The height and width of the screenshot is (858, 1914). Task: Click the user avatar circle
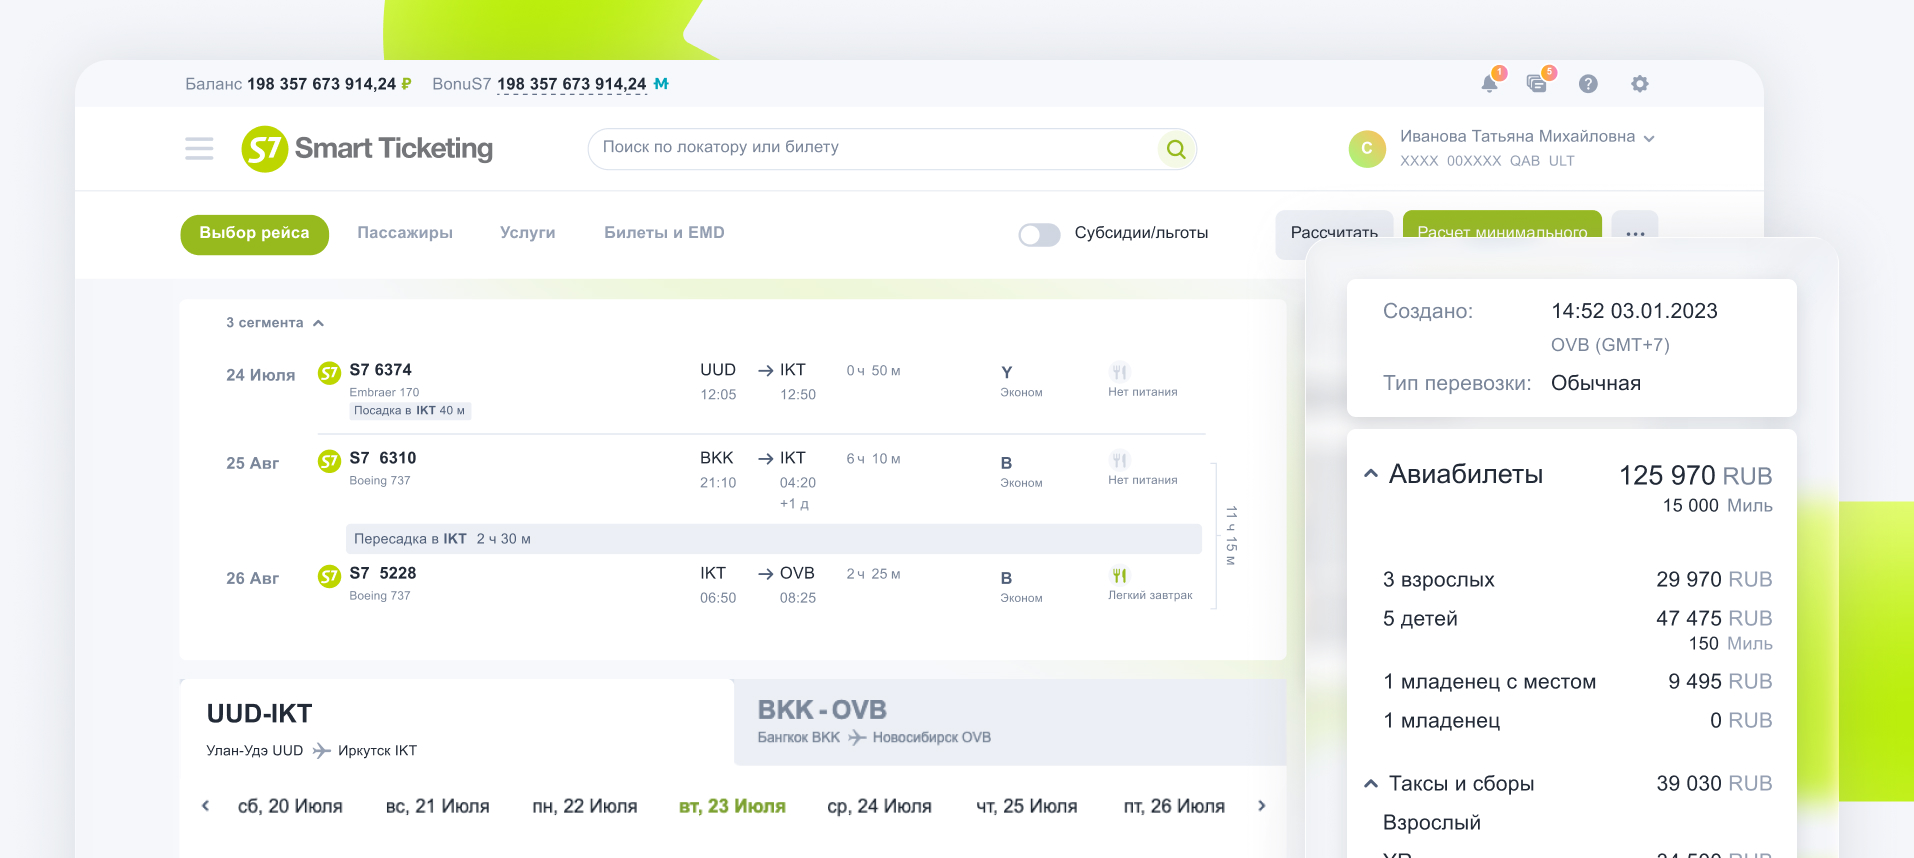point(1367,148)
